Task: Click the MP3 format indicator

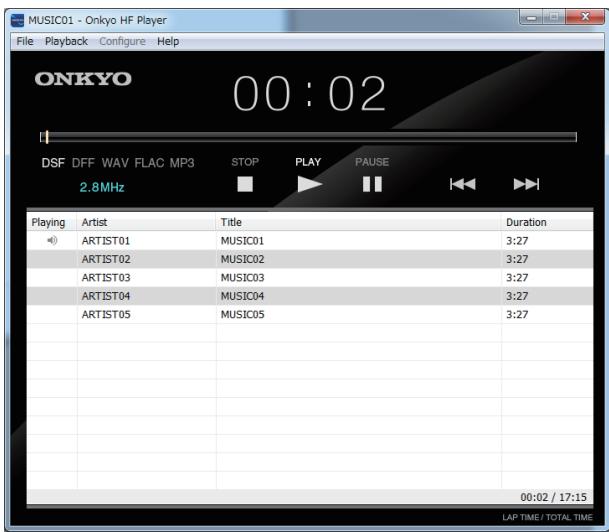Action: point(182,163)
